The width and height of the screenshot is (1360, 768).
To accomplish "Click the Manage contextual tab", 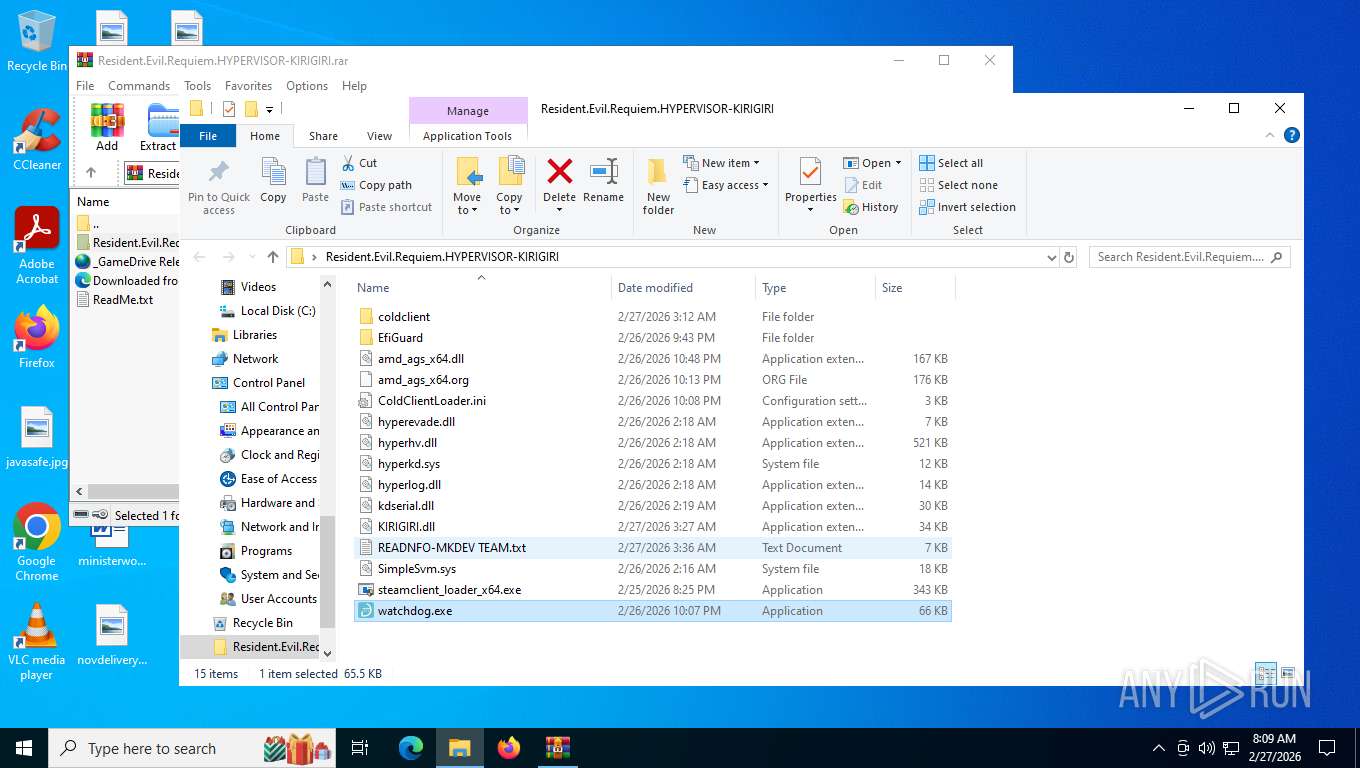I will tap(468, 111).
